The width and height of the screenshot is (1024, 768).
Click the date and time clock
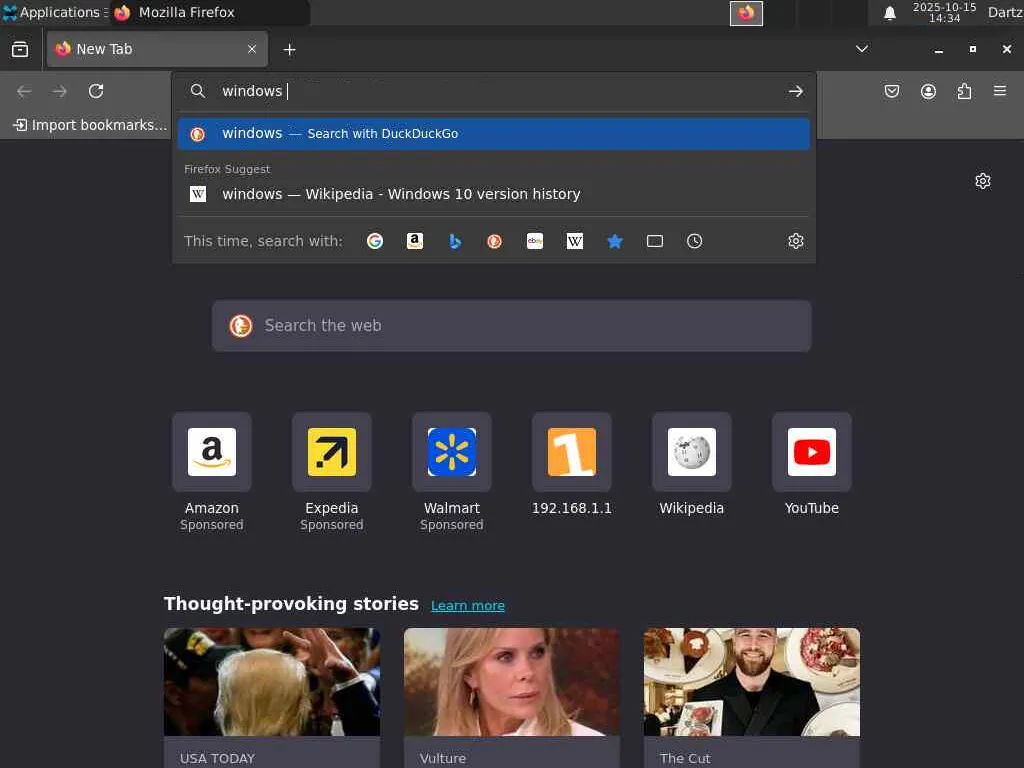[x=944, y=12]
